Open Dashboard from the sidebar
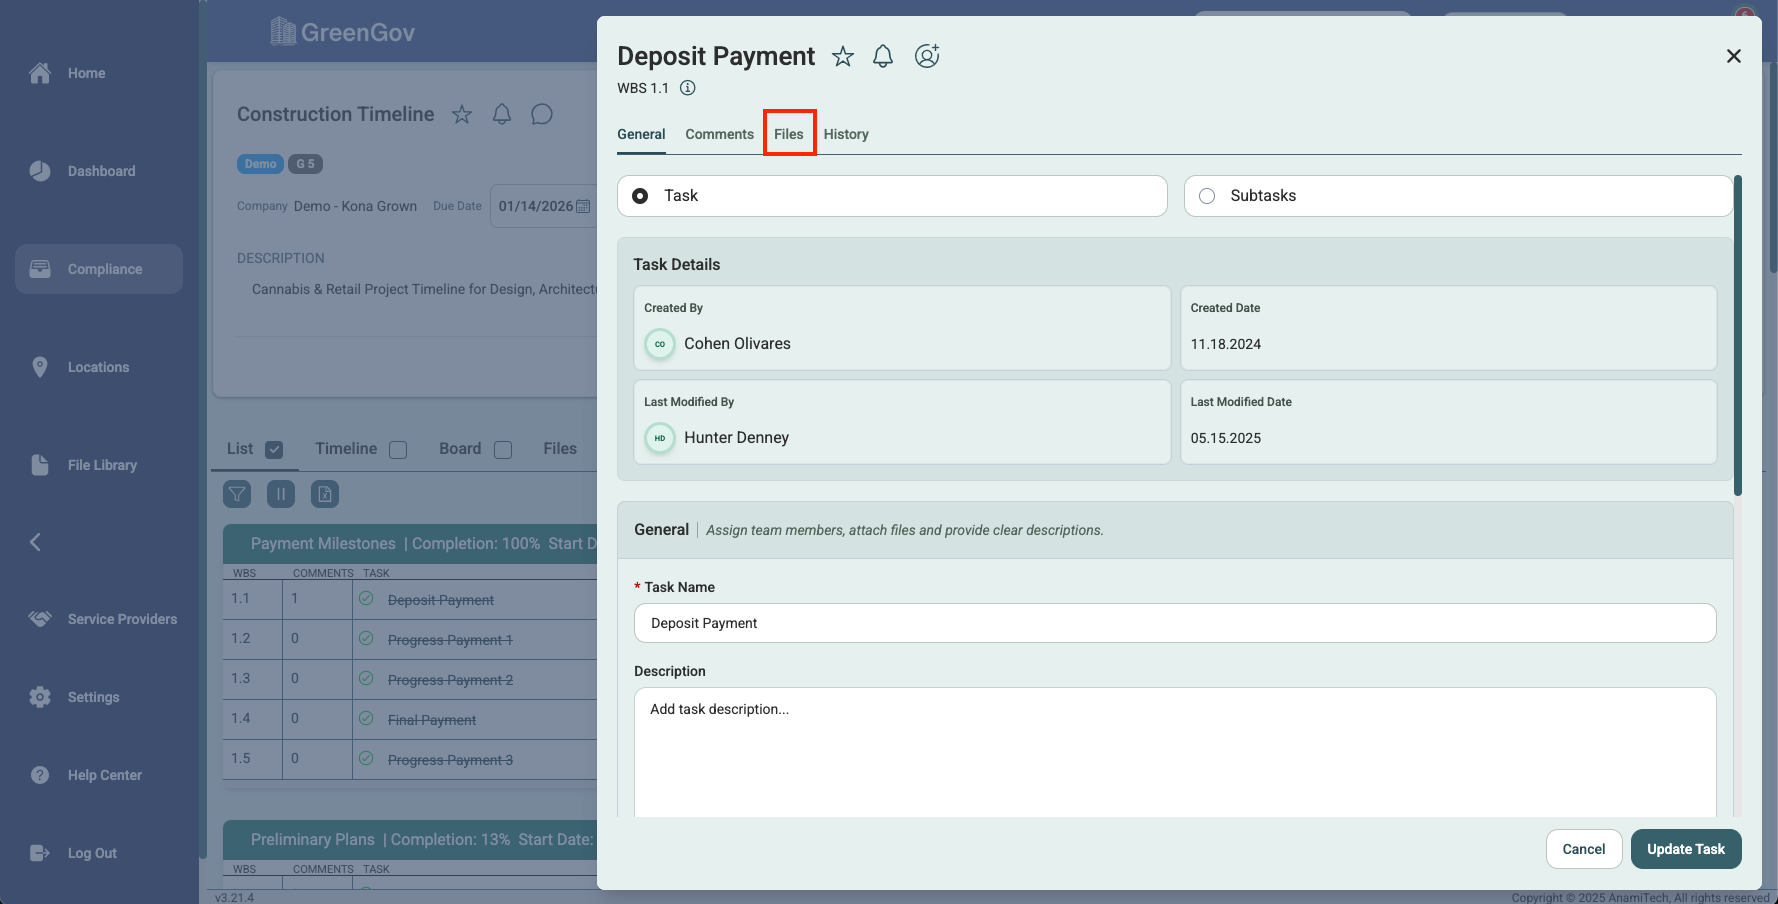Image resolution: width=1778 pixels, height=904 pixels. tap(82, 171)
